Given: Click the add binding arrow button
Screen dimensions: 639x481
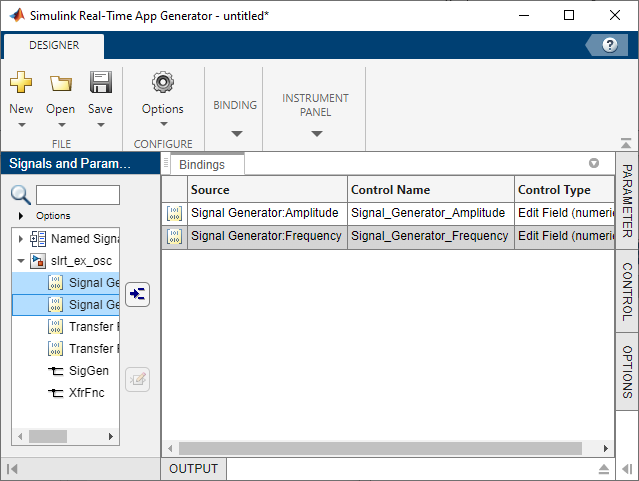Looking at the screenshot, I should [138, 294].
